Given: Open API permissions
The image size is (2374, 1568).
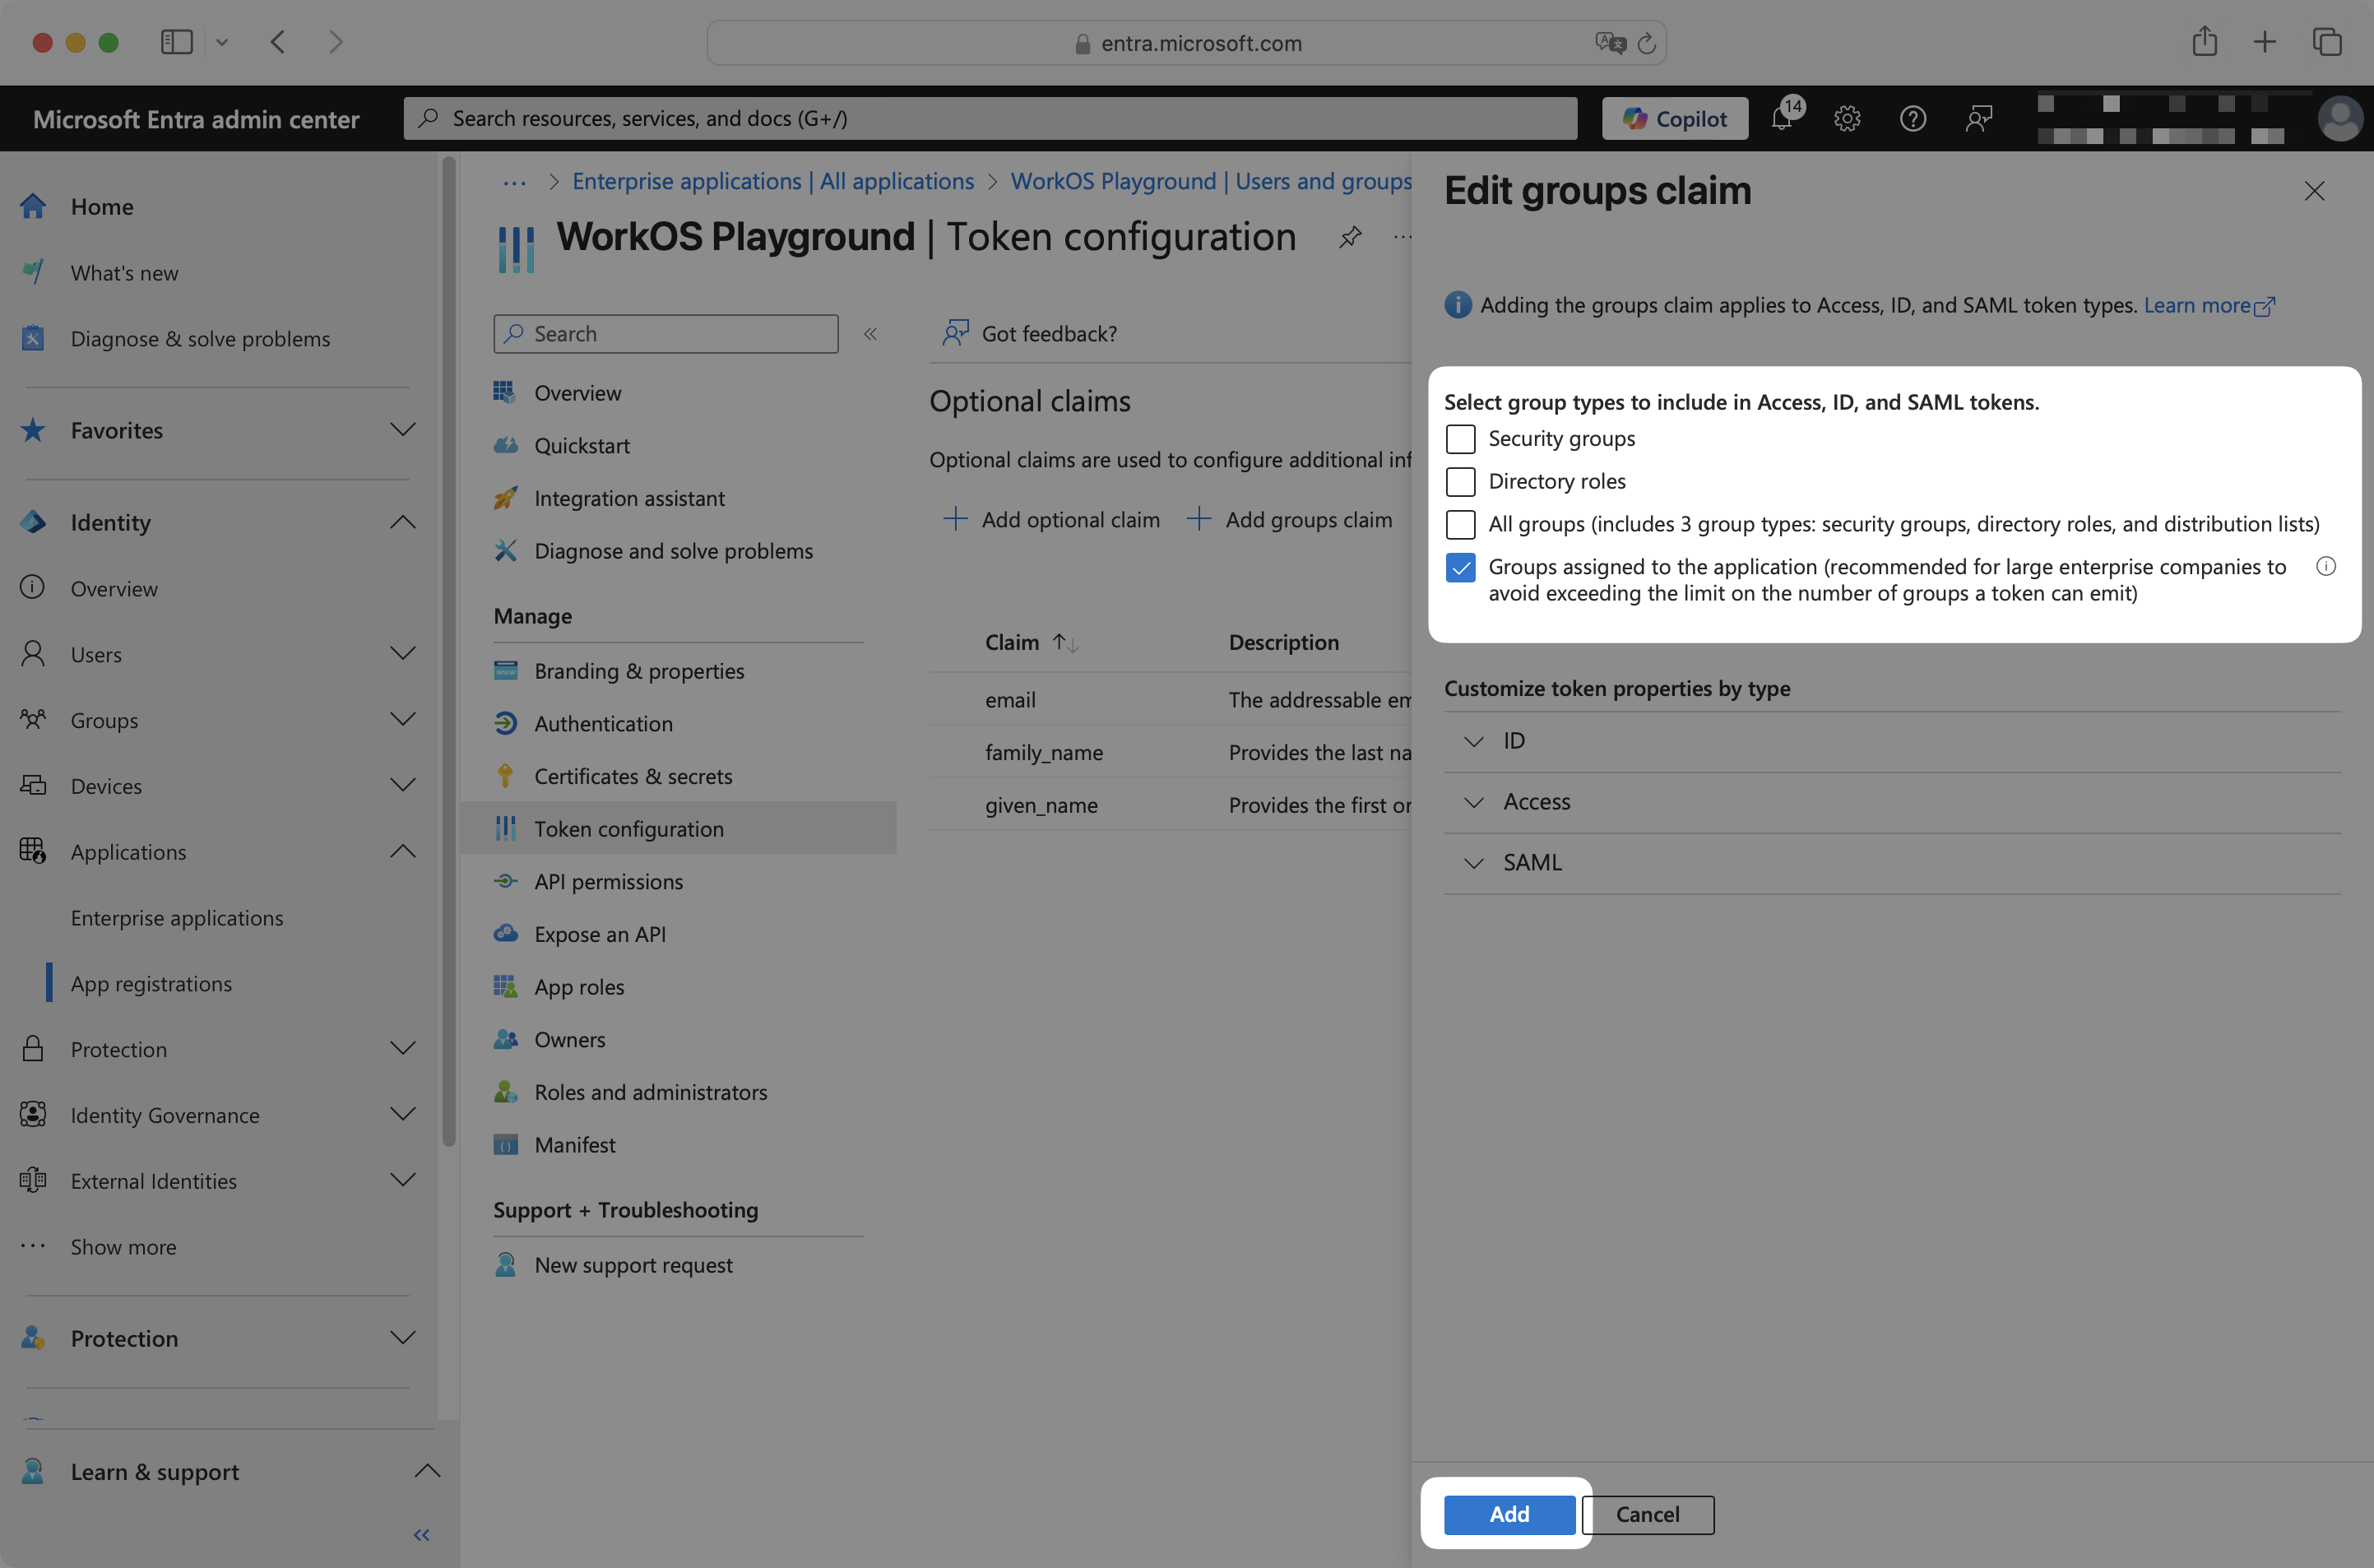Looking at the screenshot, I should [x=607, y=881].
